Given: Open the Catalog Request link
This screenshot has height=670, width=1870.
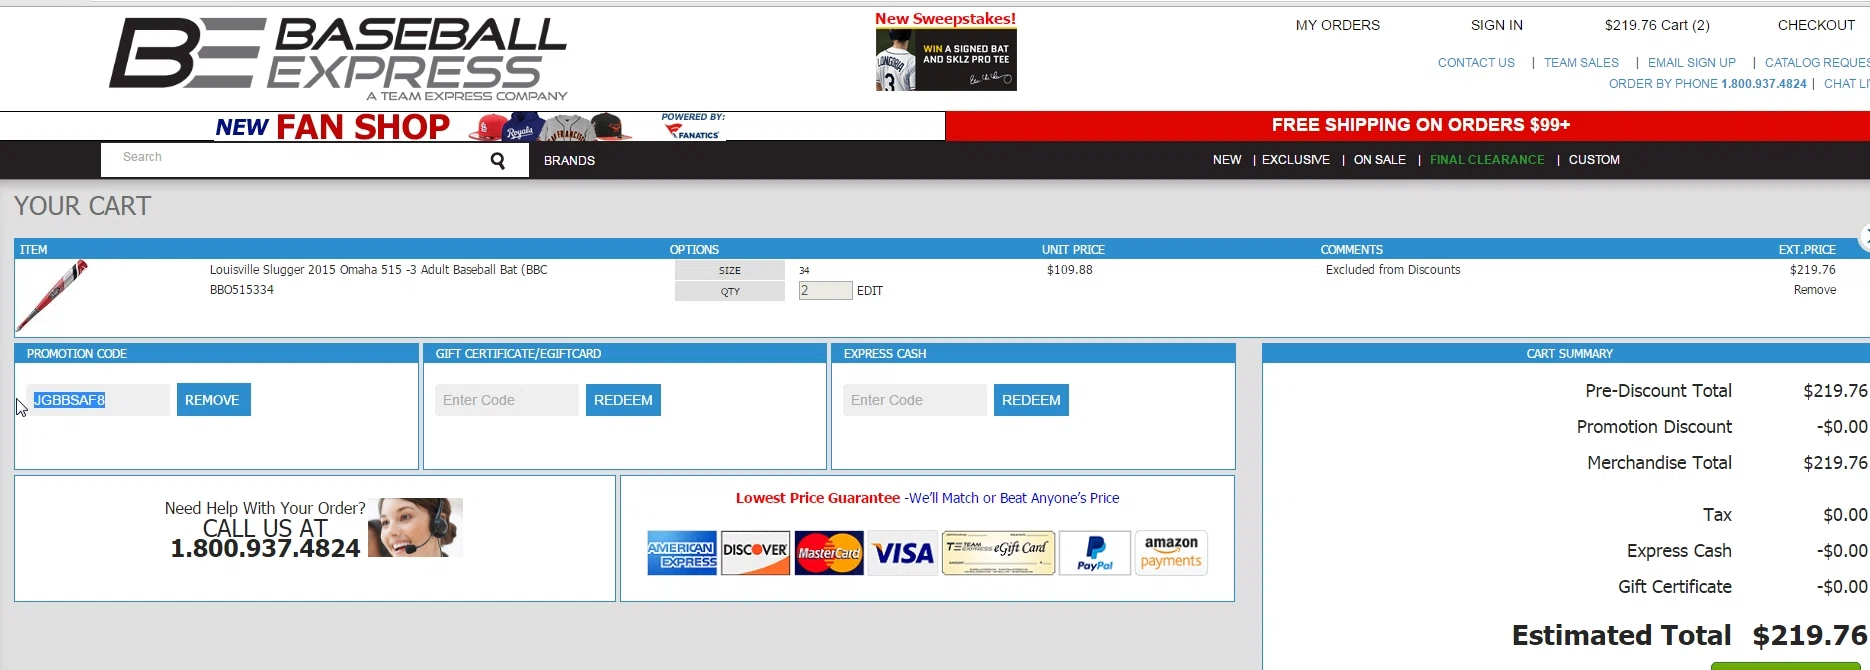Looking at the screenshot, I should pos(1817,63).
